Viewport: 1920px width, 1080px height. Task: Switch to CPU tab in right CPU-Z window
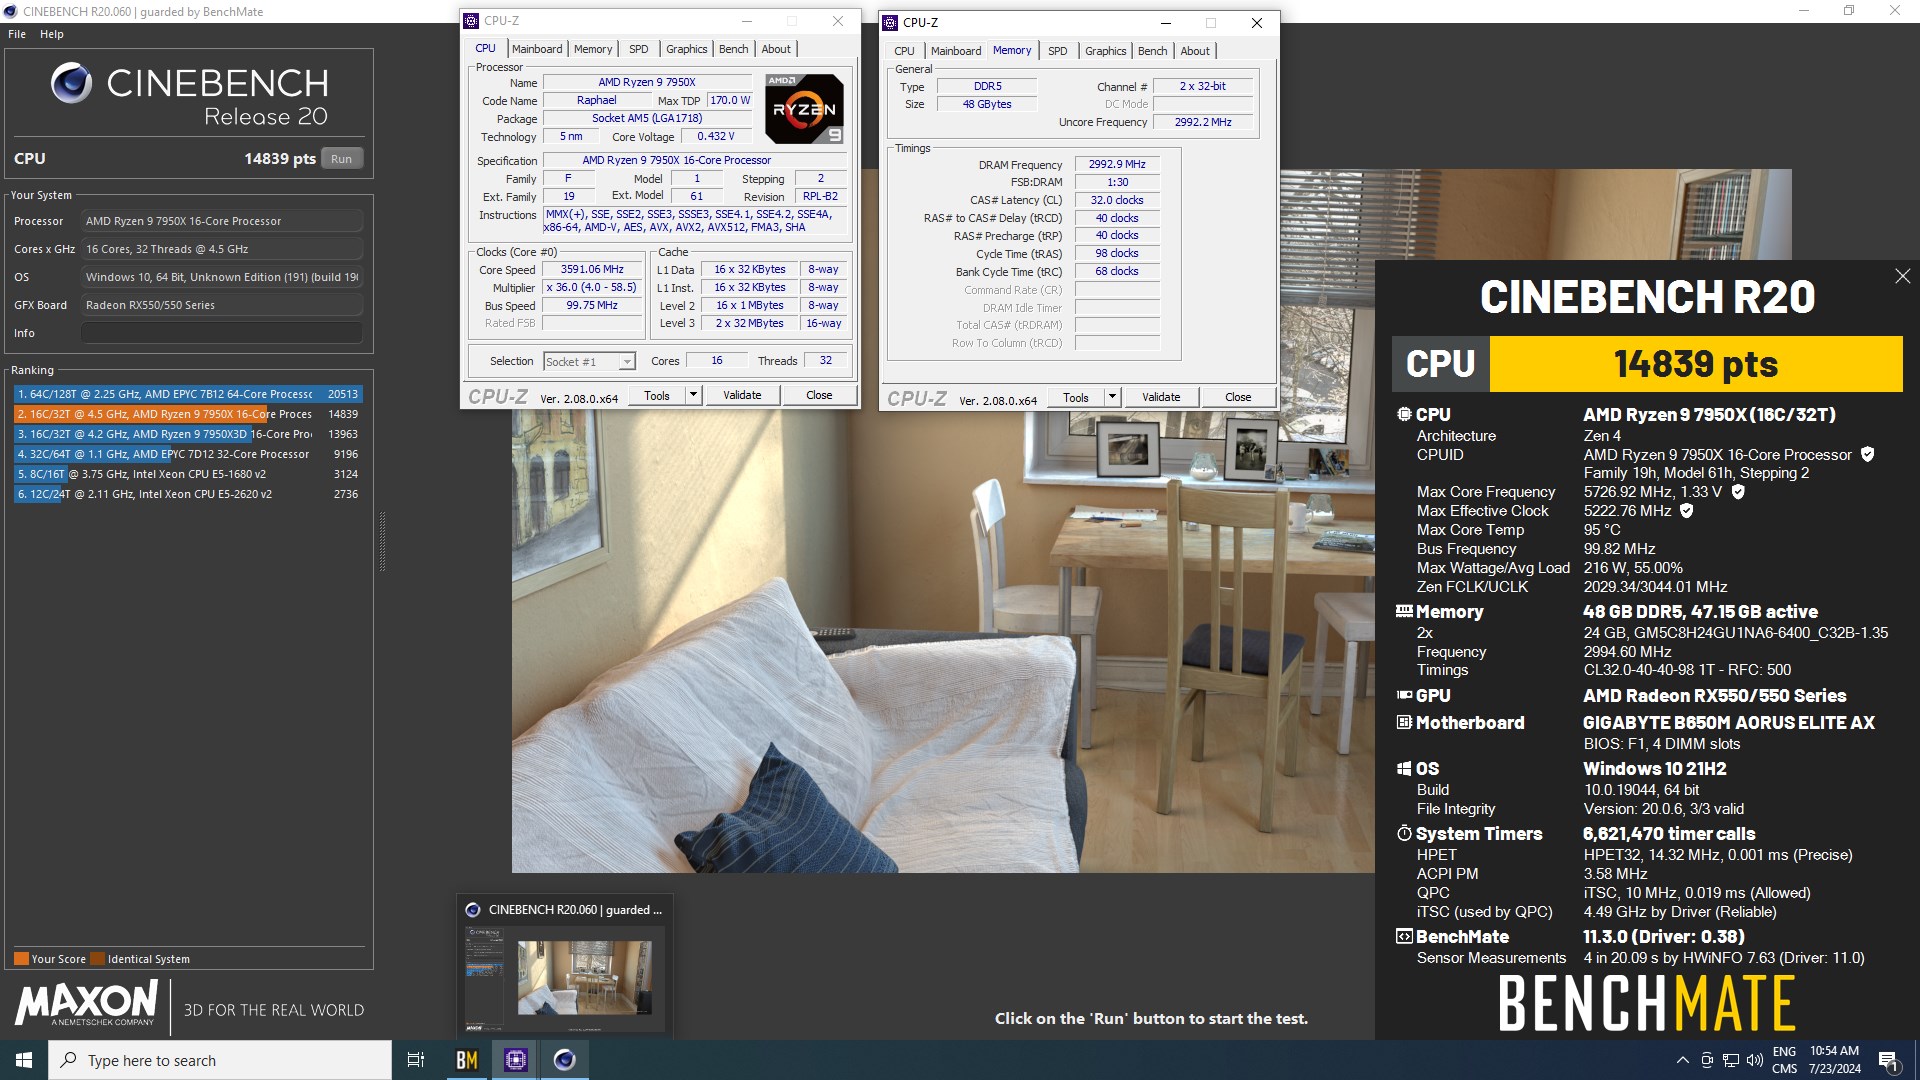[904, 51]
